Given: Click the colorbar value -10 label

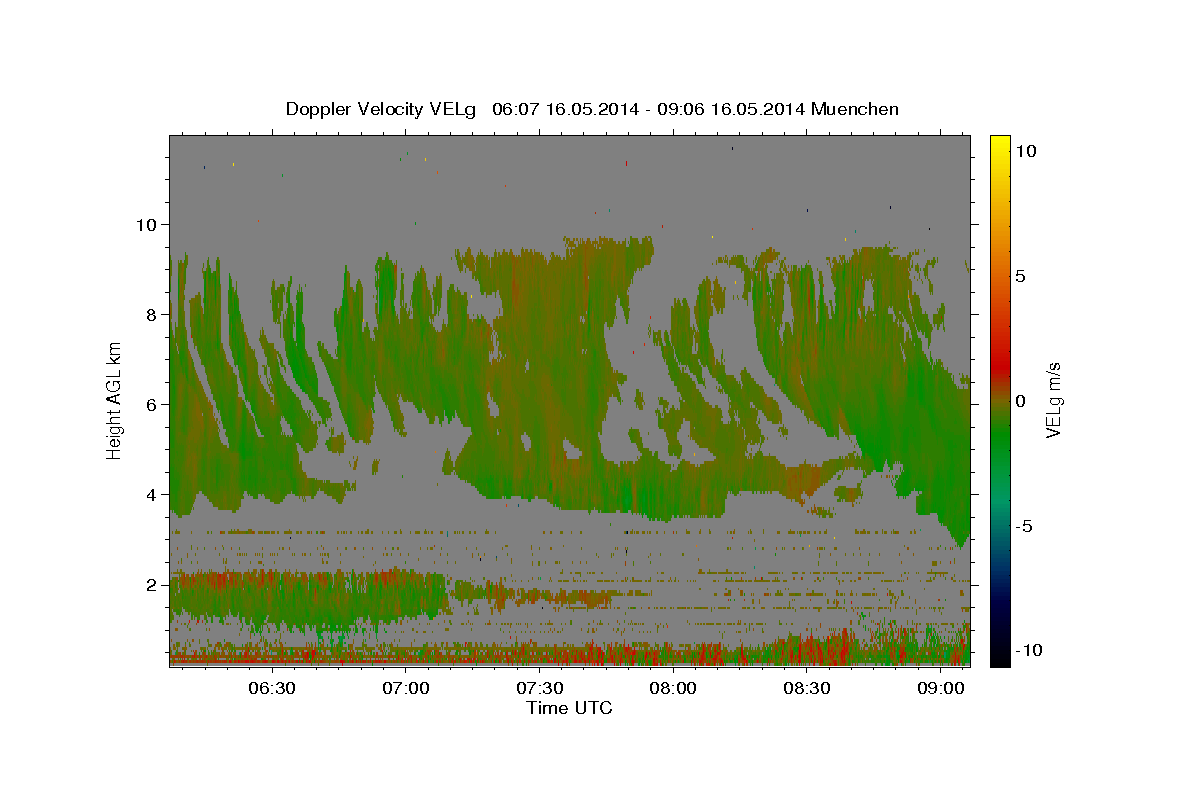Looking at the screenshot, I should [1028, 650].
